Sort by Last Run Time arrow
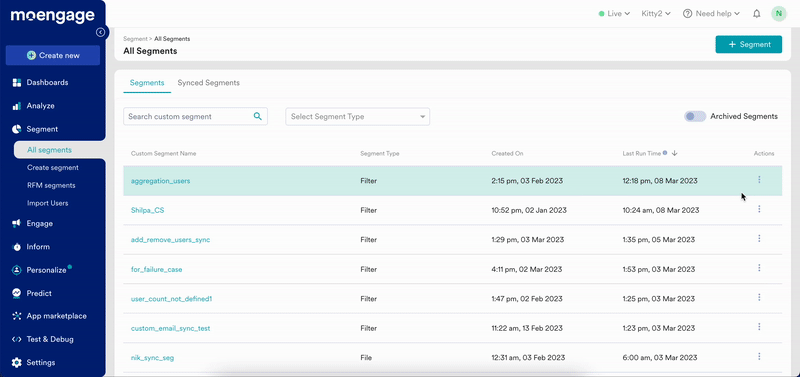Image resolution: width=800 pixels, height=377 pixels. coord(674,153)
